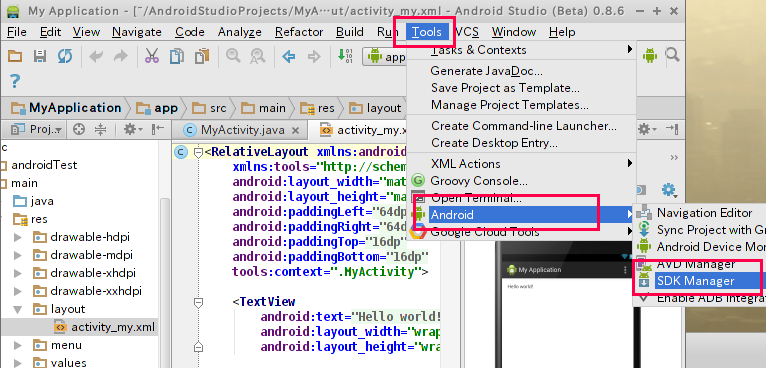Expand the drawable-xhdpi folder

(x=18, y=273)
